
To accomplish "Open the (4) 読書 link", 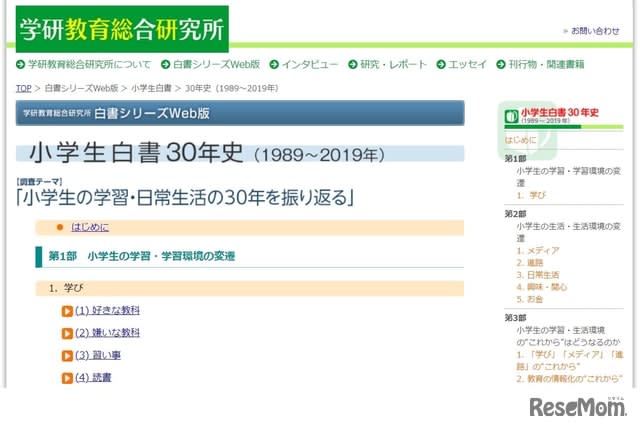I will [x=93, y=378].
